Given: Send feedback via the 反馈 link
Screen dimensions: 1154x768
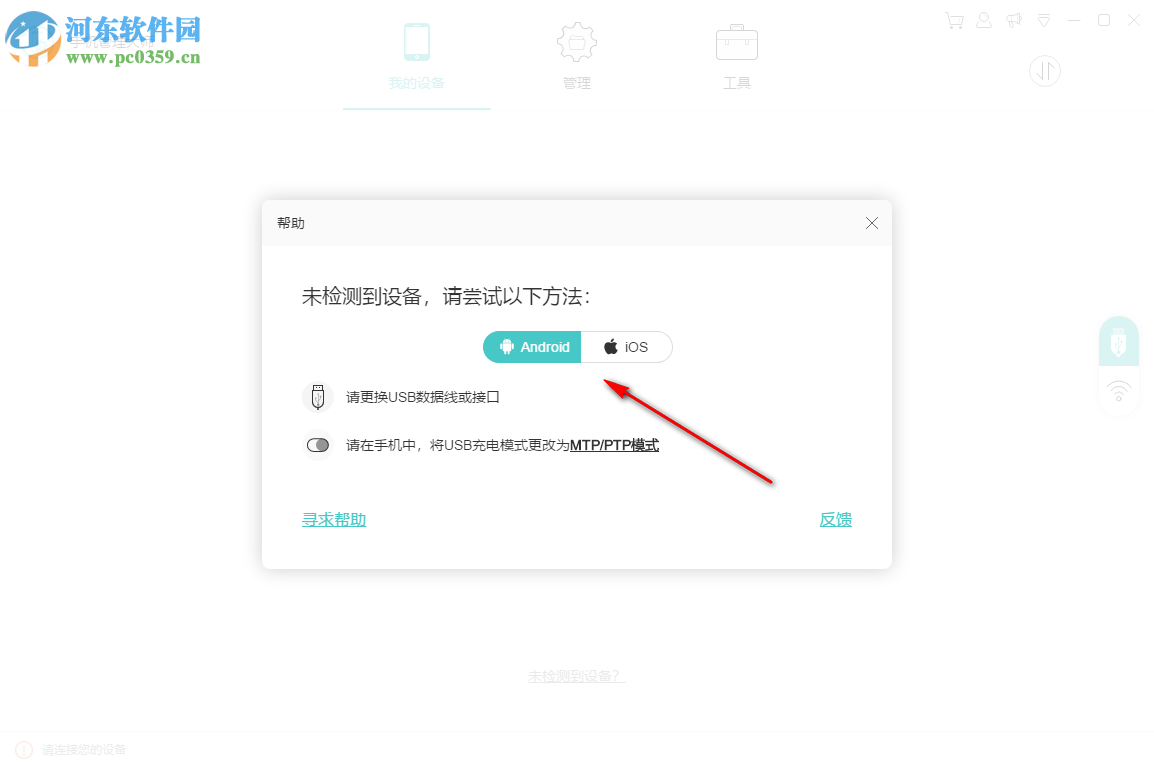Looking at the screenshot, I should 835,519.
